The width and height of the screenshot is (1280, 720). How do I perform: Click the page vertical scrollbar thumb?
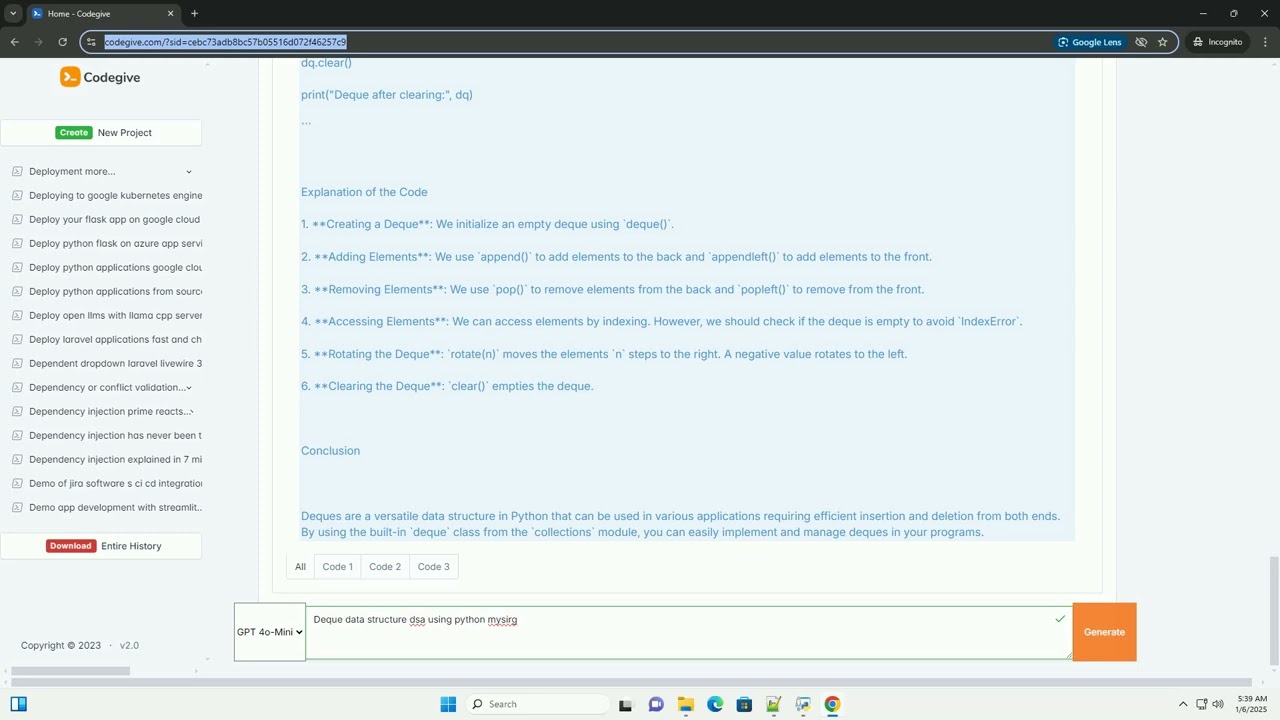click(x=1274, y=610)
